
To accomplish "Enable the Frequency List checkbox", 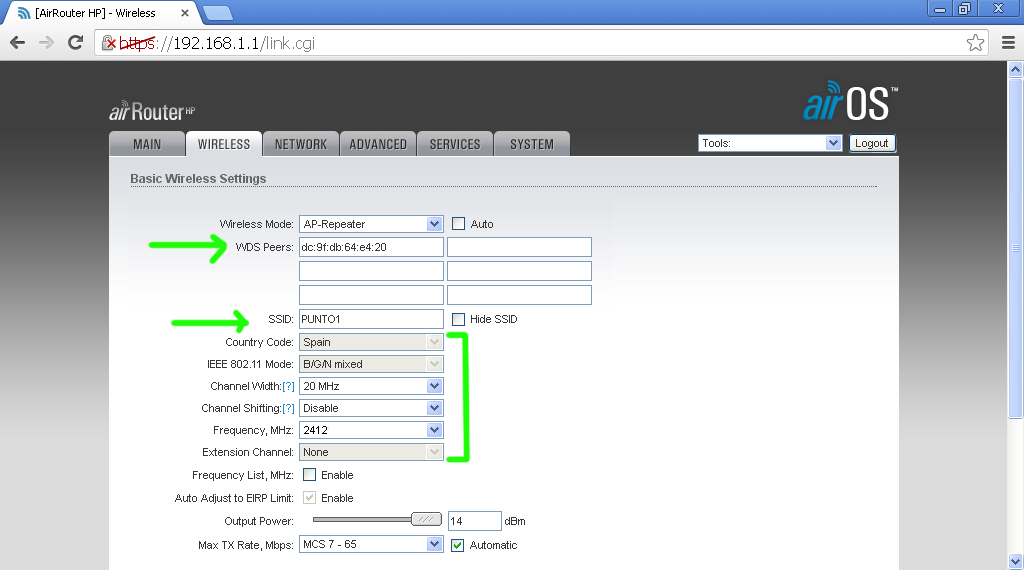I will coord(310,475).
